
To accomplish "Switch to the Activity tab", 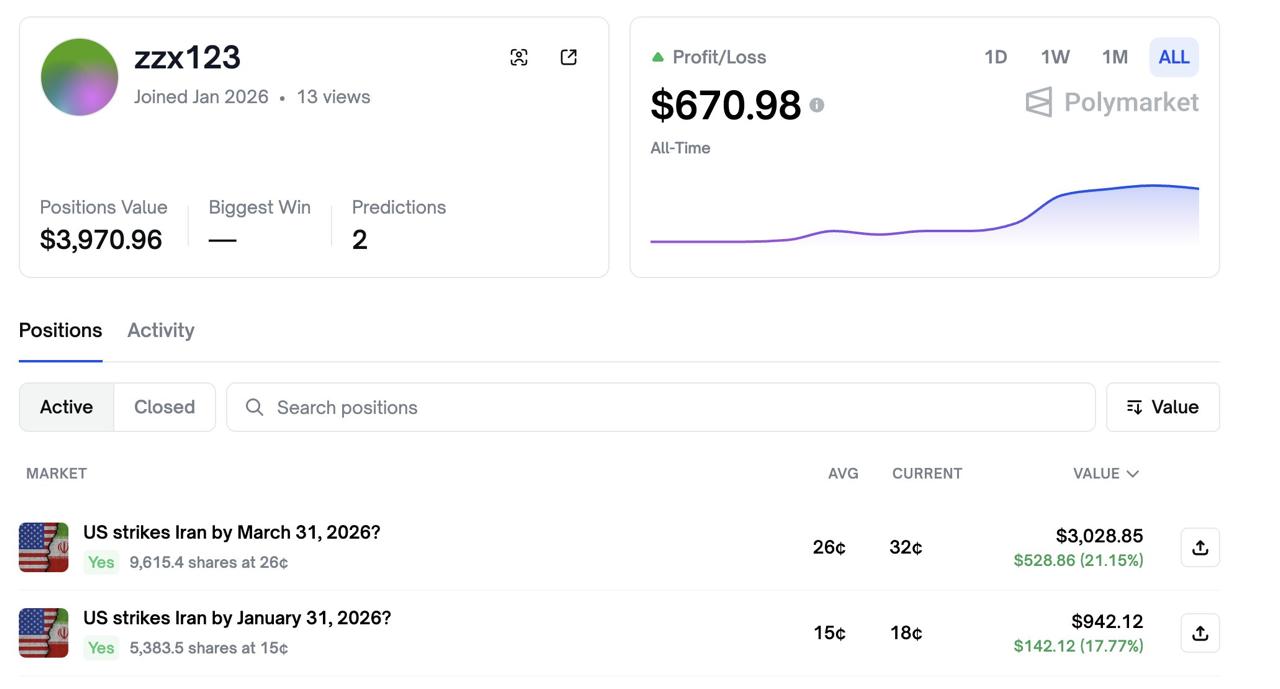I will [x=161, y=330].
